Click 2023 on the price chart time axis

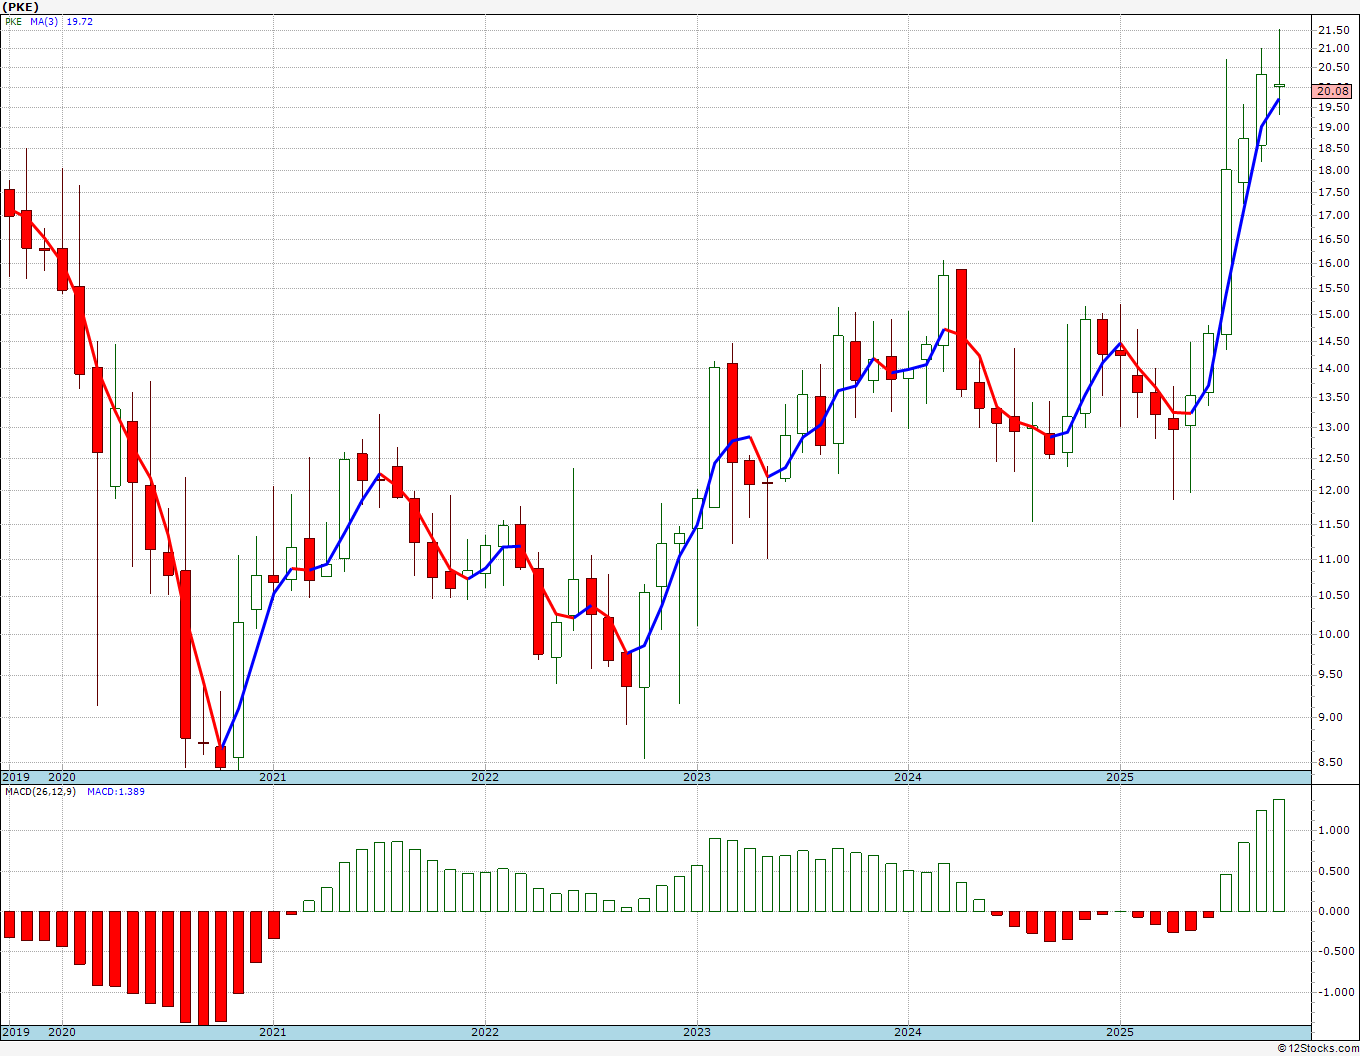(x=697, y=777)
